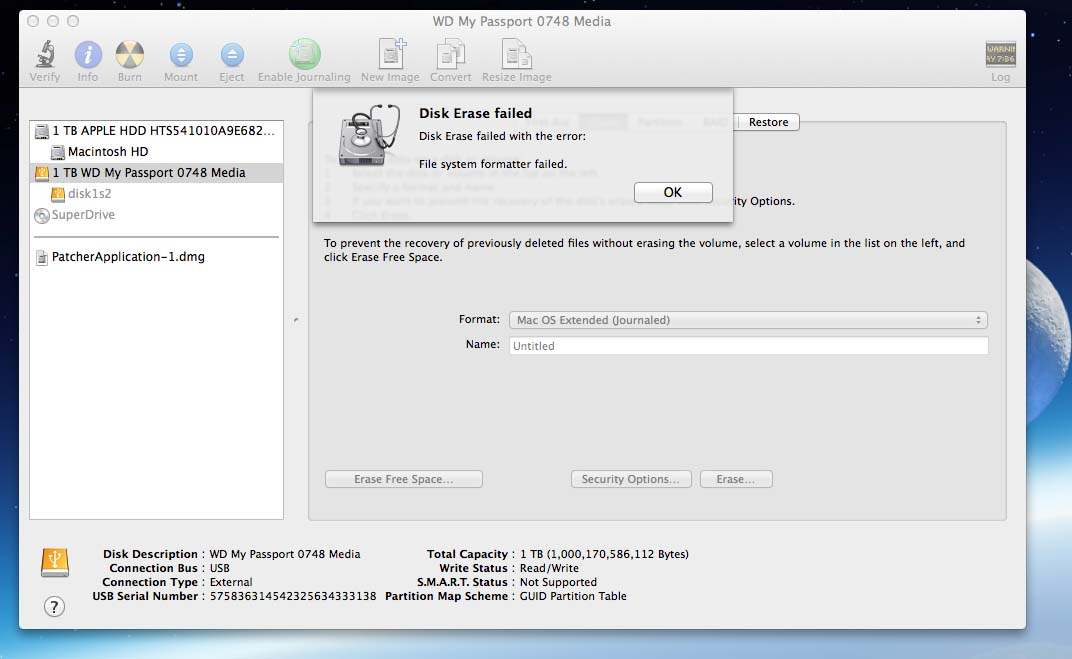Image resolution: width=1072 pixels, height=659 pixels.
Task: Select 1 TB APPLE HDD drive
Action: pos(157,131)
